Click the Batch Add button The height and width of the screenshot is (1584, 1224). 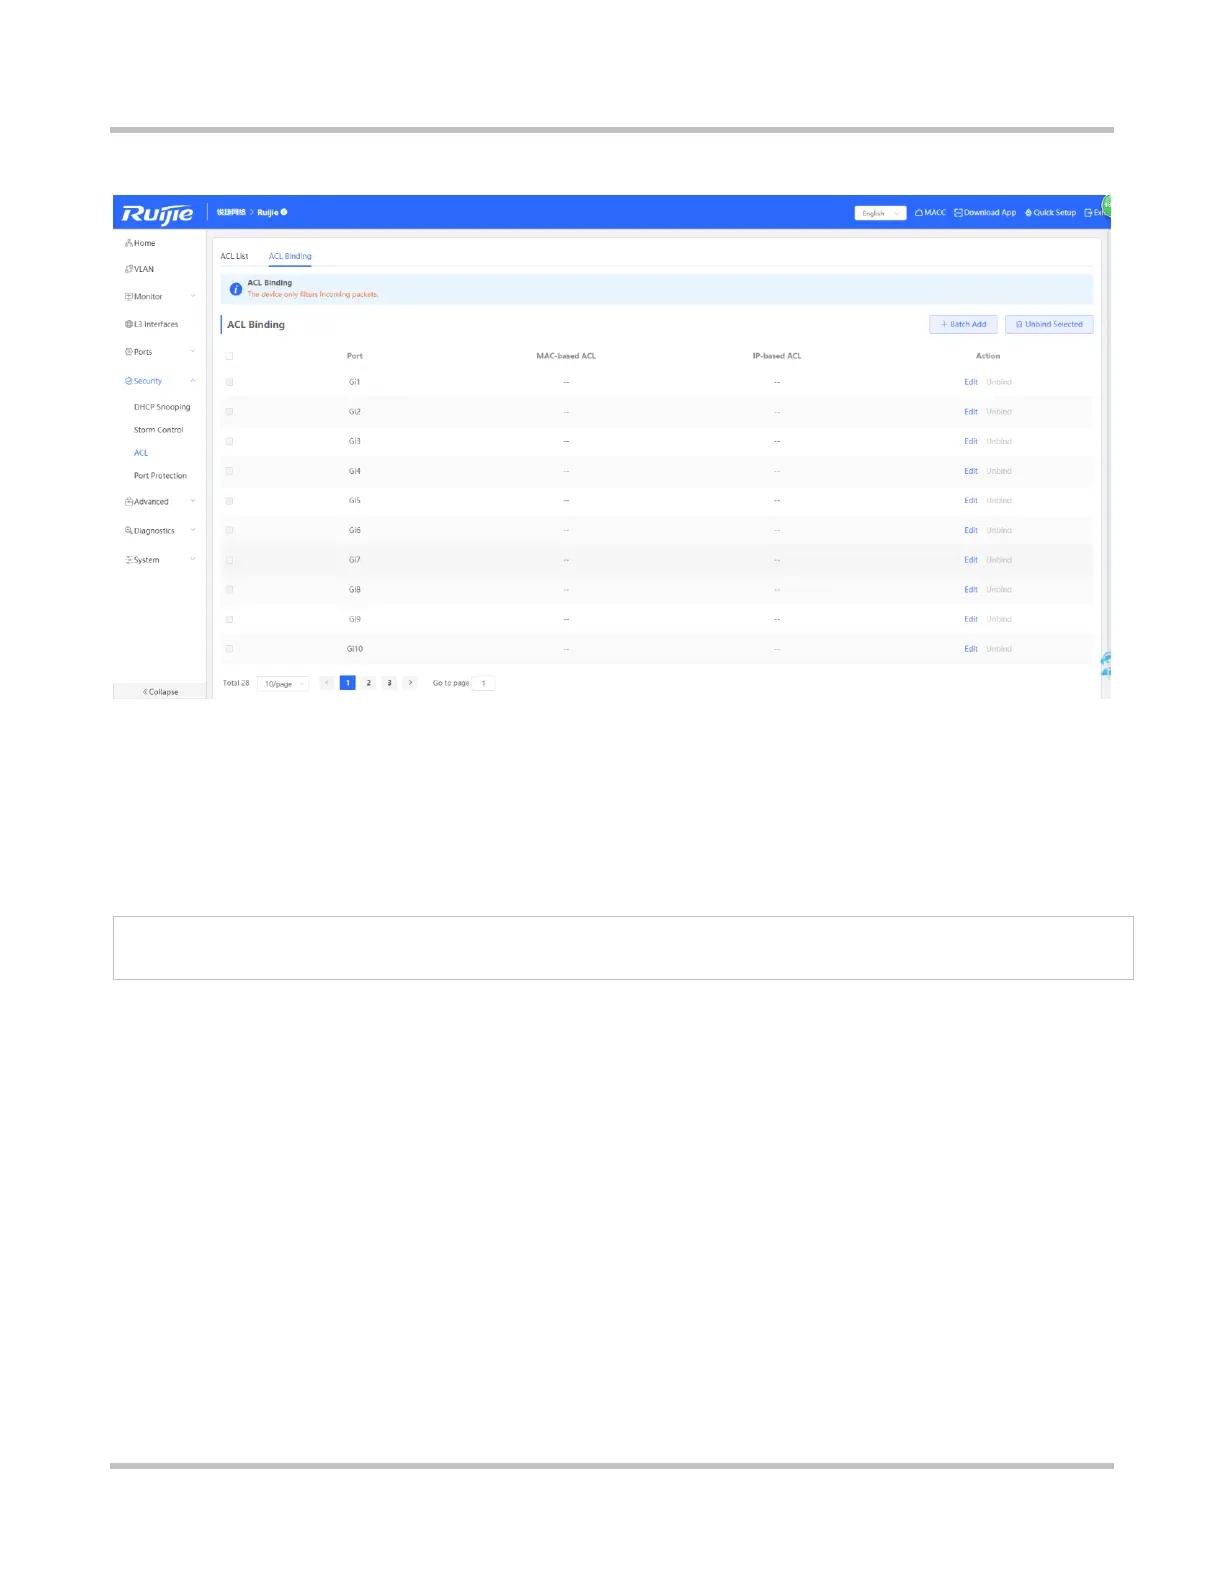coord(963,324)
